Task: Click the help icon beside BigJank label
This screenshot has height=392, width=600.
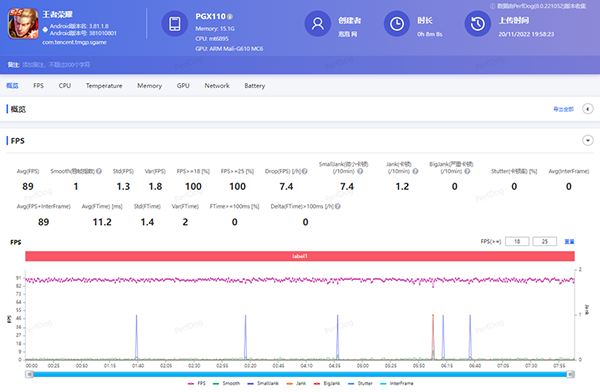Action: click(467, 171)
